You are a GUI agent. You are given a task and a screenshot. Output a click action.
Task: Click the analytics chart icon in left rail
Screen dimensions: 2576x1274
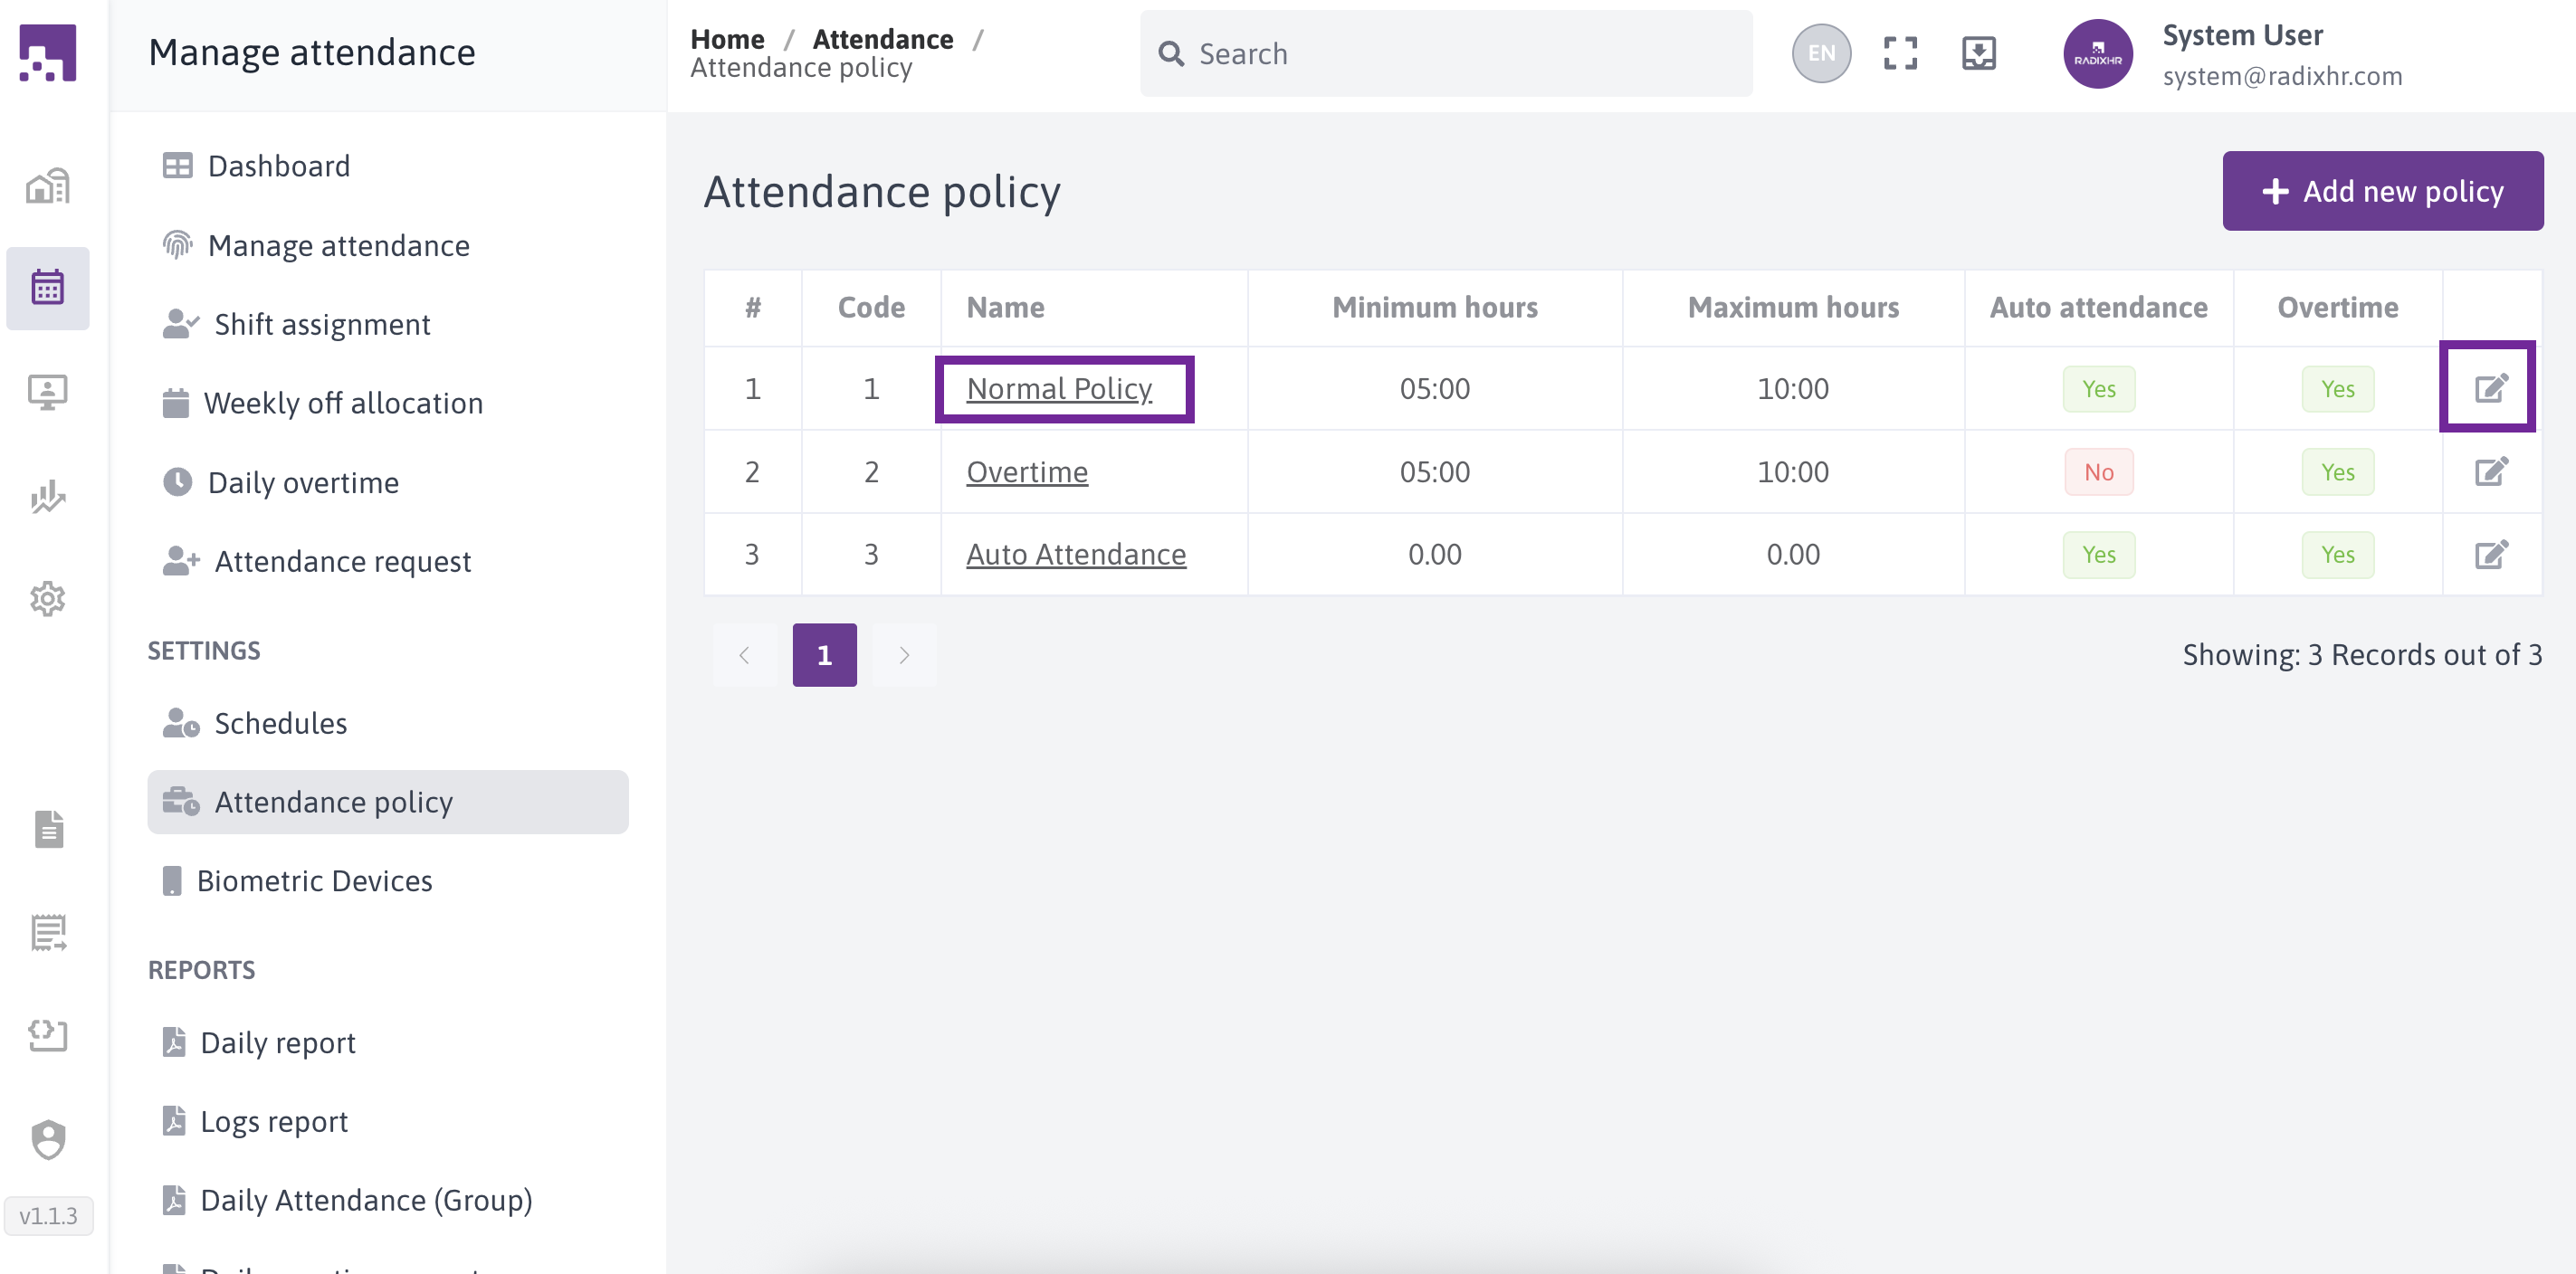47,496
